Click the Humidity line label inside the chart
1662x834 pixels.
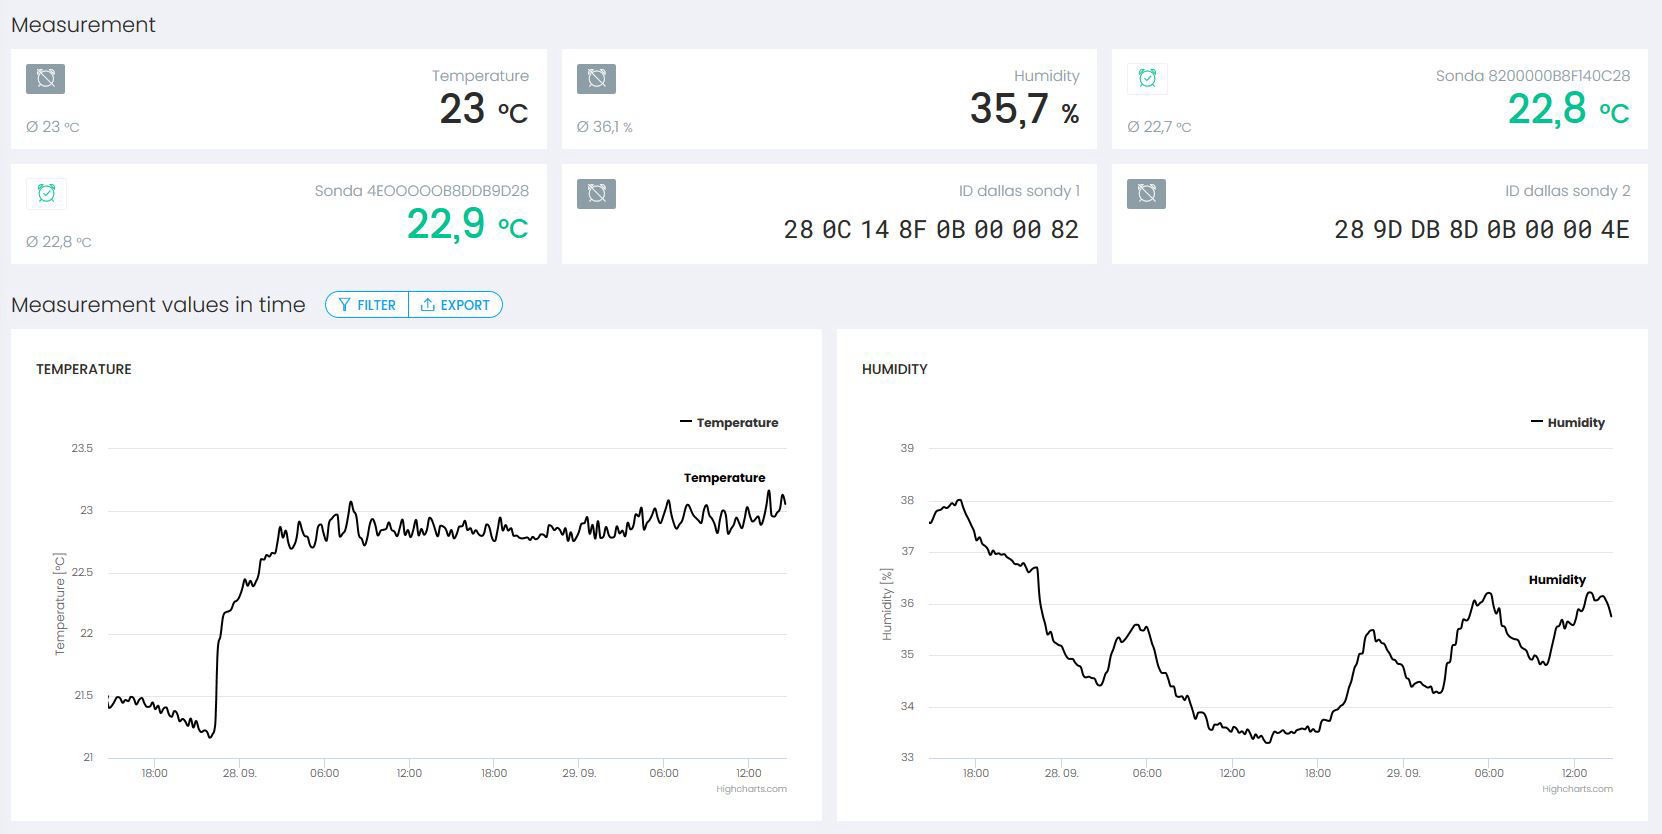point(1556,580)
